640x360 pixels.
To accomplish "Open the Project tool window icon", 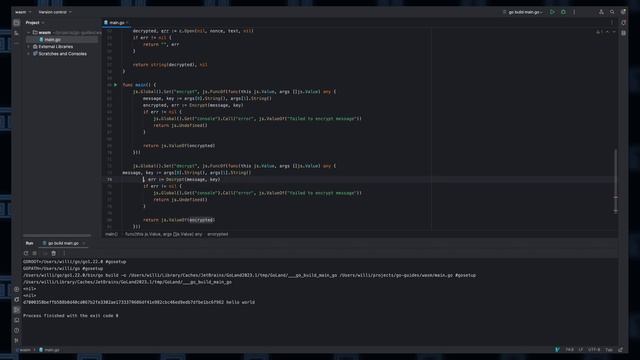I will 16,23.
